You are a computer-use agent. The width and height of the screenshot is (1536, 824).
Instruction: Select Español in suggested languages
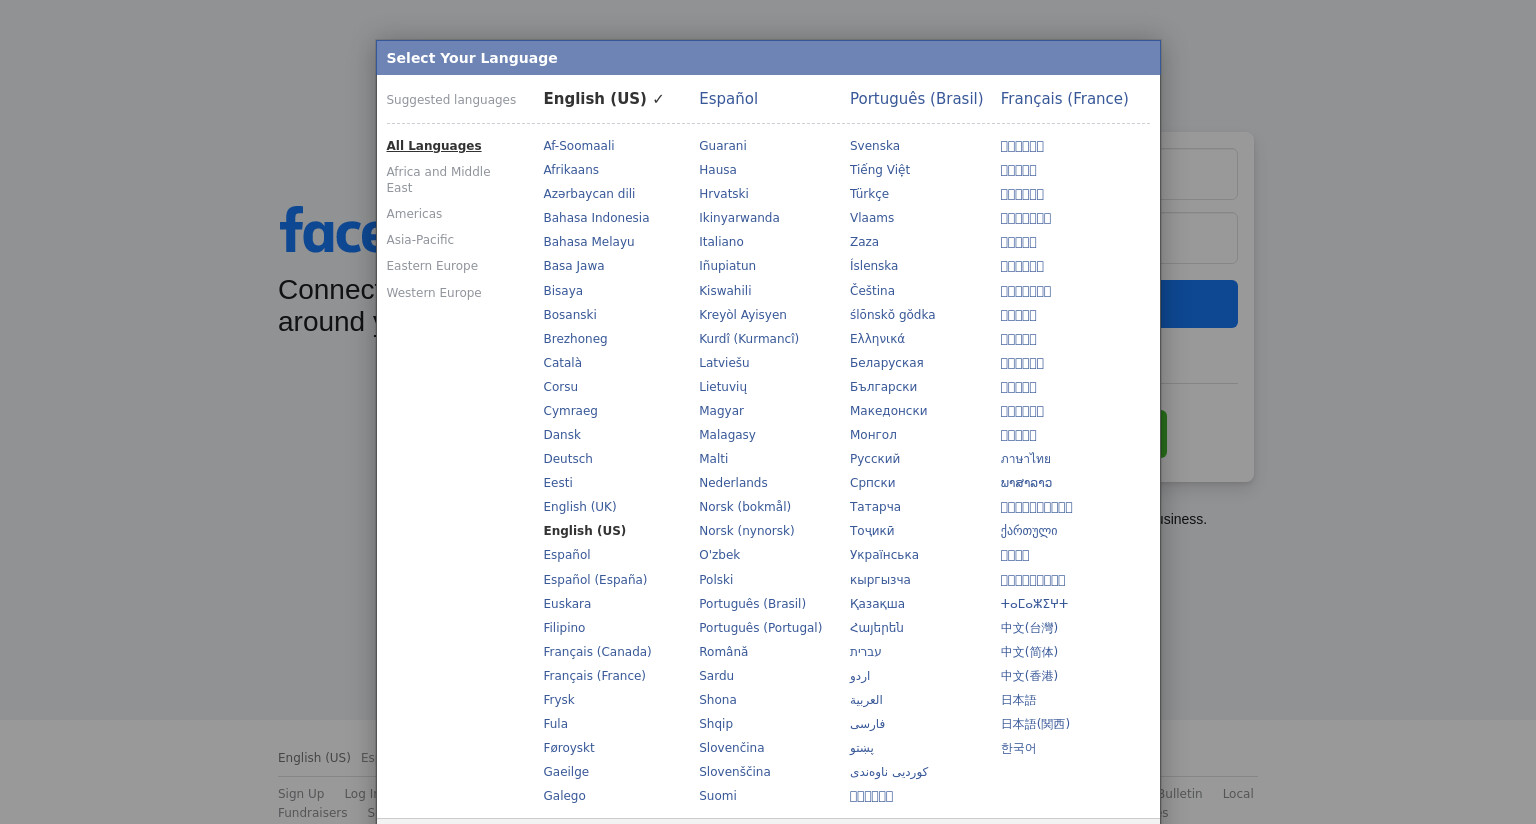click(x=728, y=99)
